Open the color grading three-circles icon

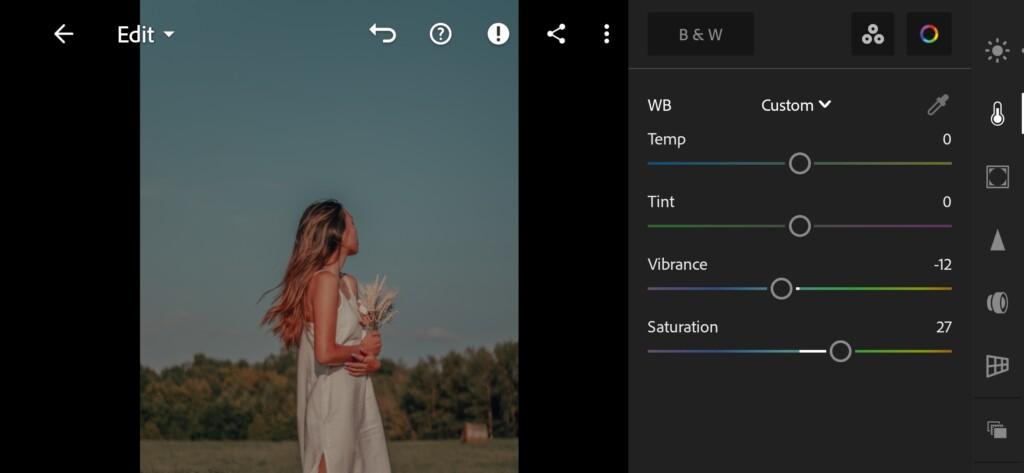pyautogui.click(x=872, y=34)
